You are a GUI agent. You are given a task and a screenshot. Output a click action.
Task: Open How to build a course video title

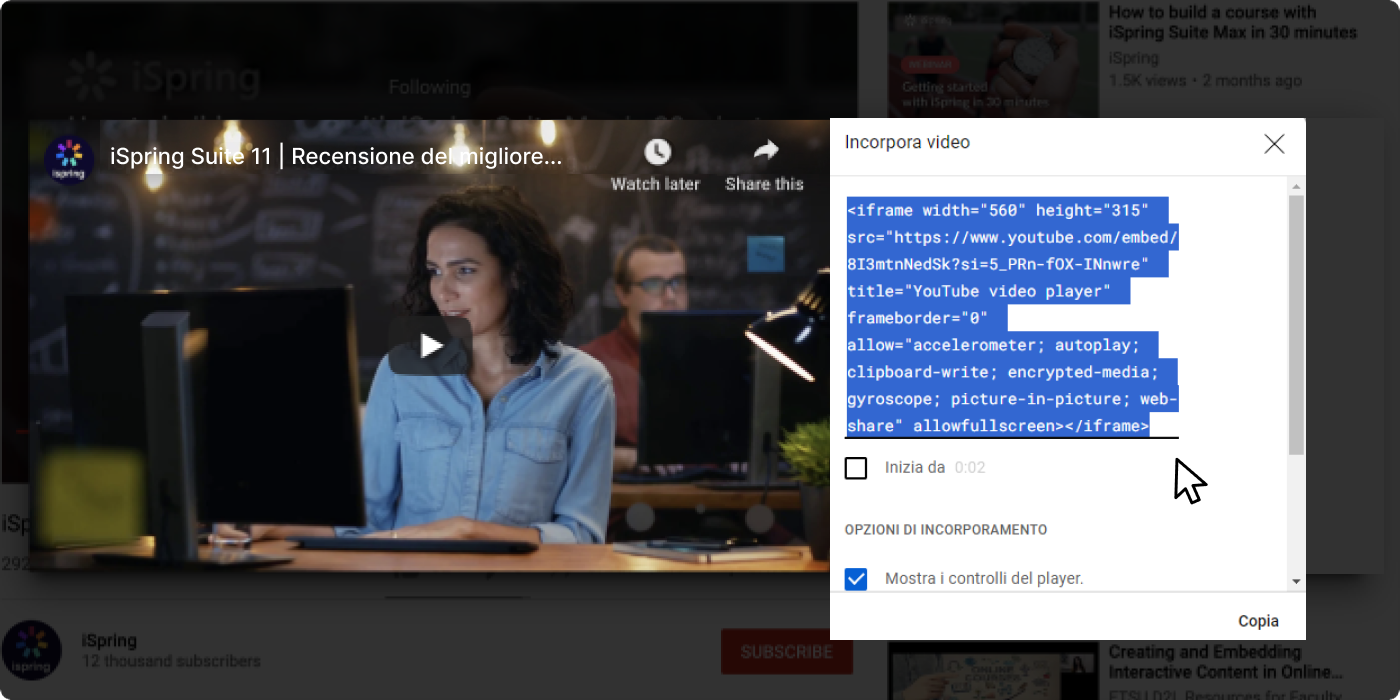[1232, 22]
